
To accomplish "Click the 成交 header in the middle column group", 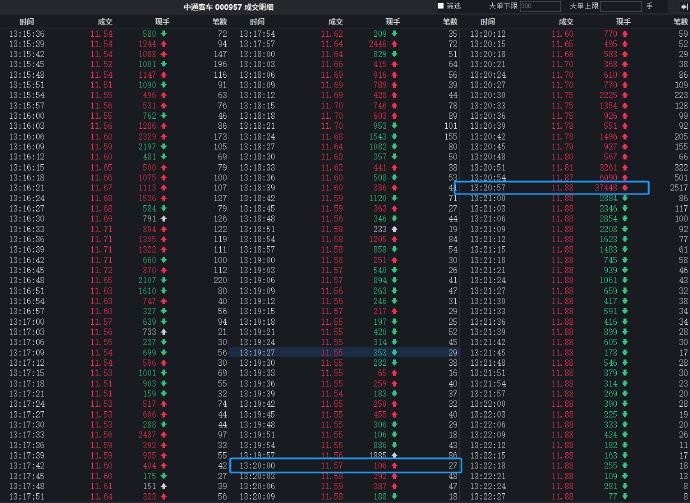I will 335,22.
